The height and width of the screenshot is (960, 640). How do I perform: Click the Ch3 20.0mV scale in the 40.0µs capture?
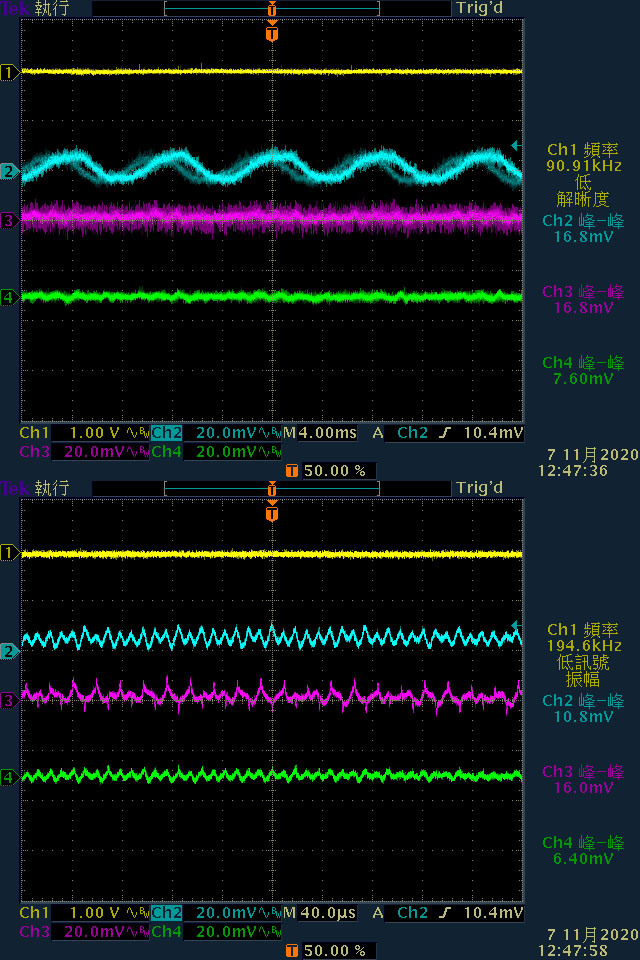click(93, 932)
